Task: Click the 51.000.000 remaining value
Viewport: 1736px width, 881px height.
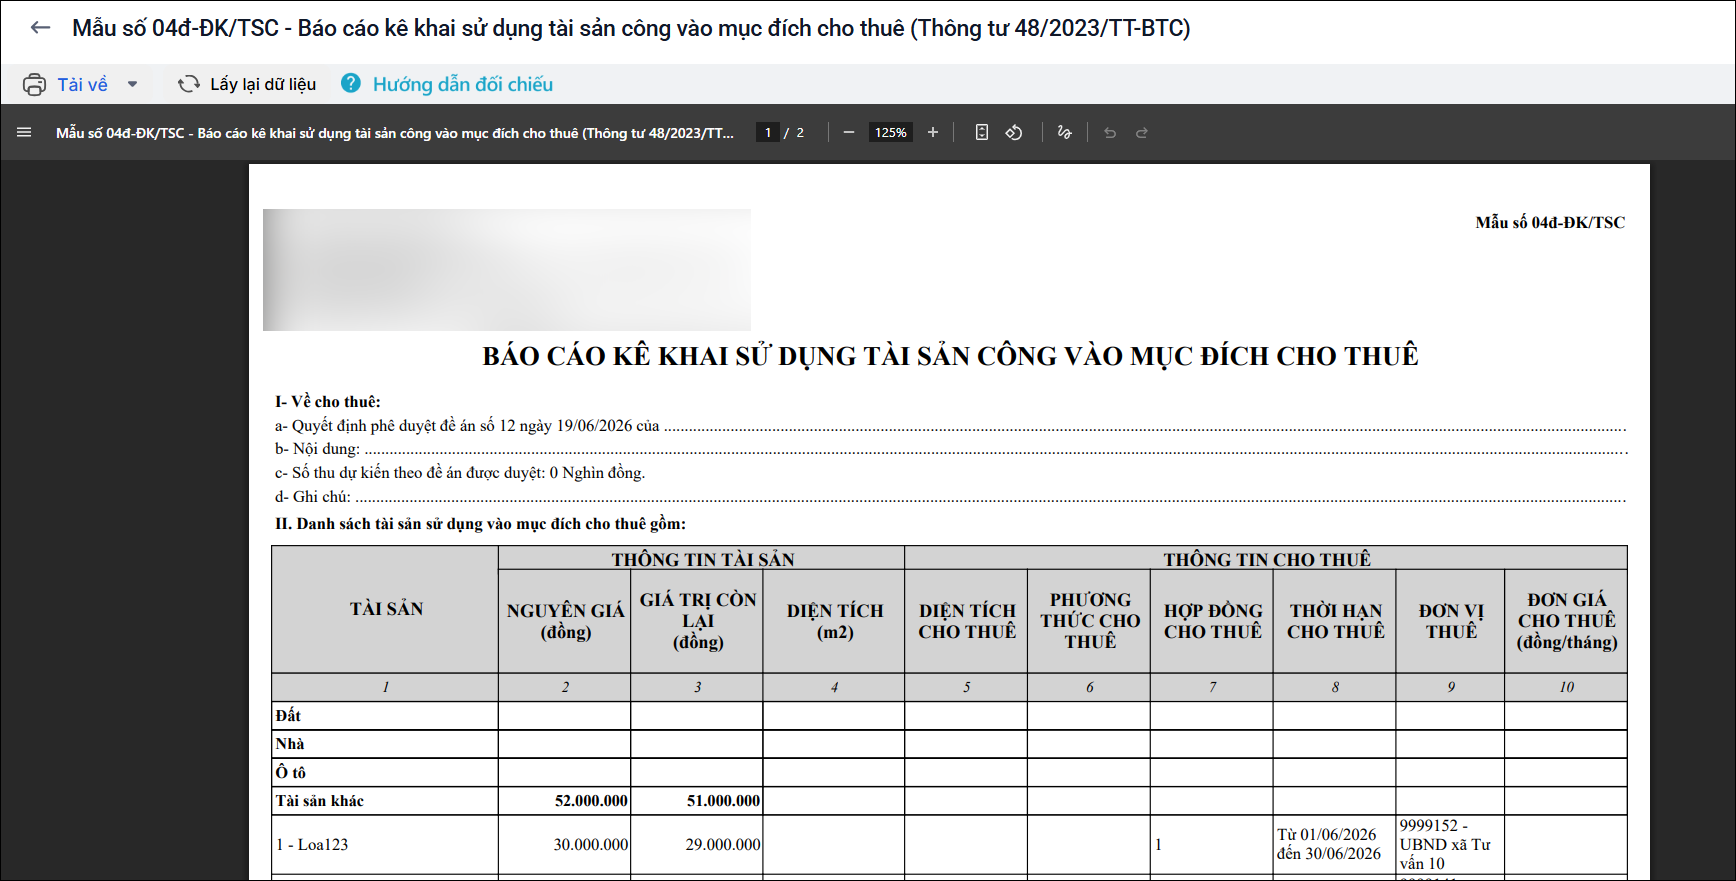Action: pyautogui.click(x=723, y=801)
